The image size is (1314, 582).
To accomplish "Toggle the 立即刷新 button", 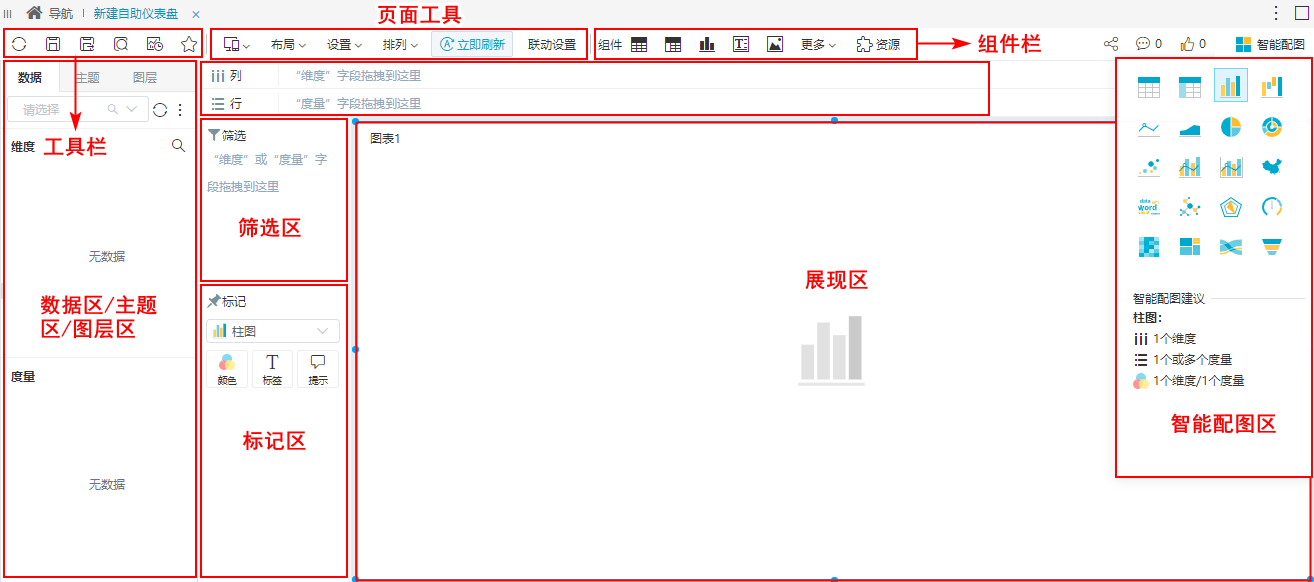I will click(x=472, y=45).
